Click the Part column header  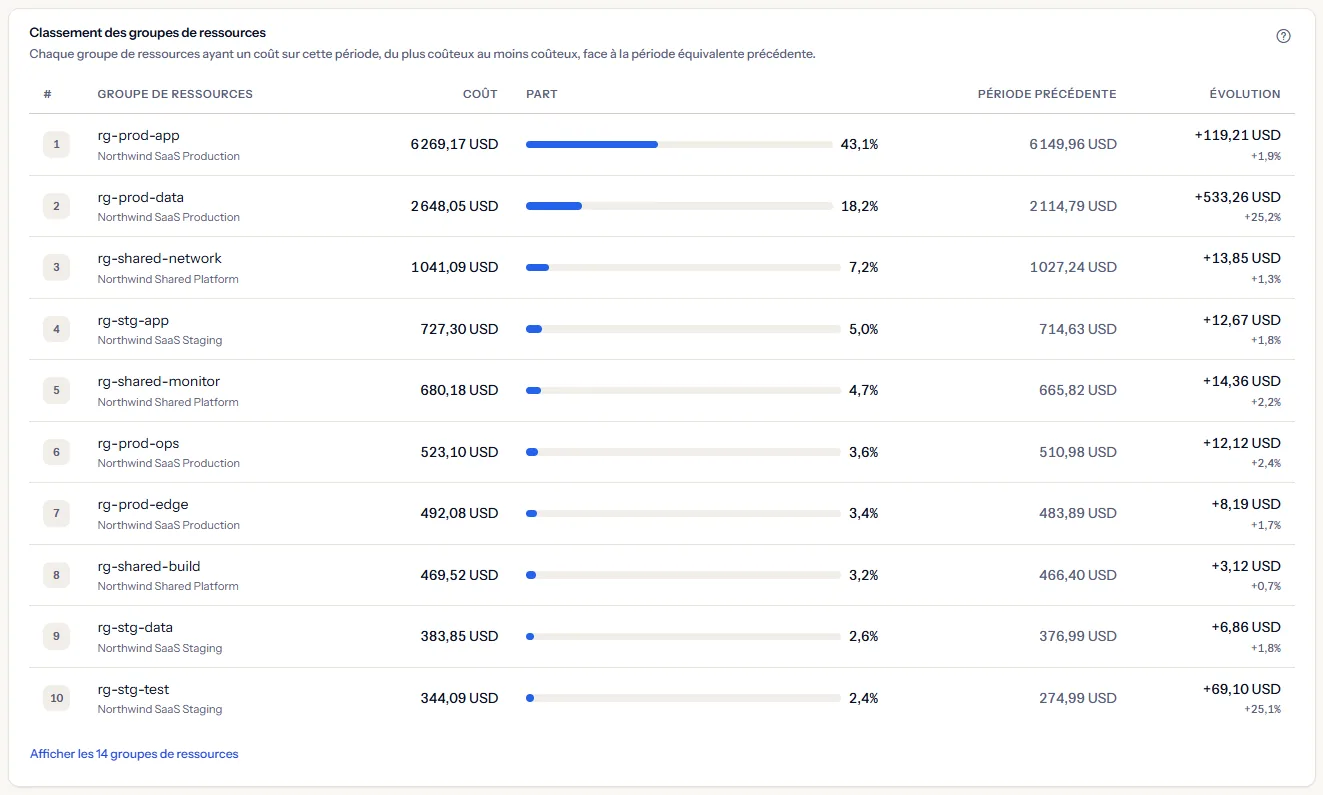point(542,94)
